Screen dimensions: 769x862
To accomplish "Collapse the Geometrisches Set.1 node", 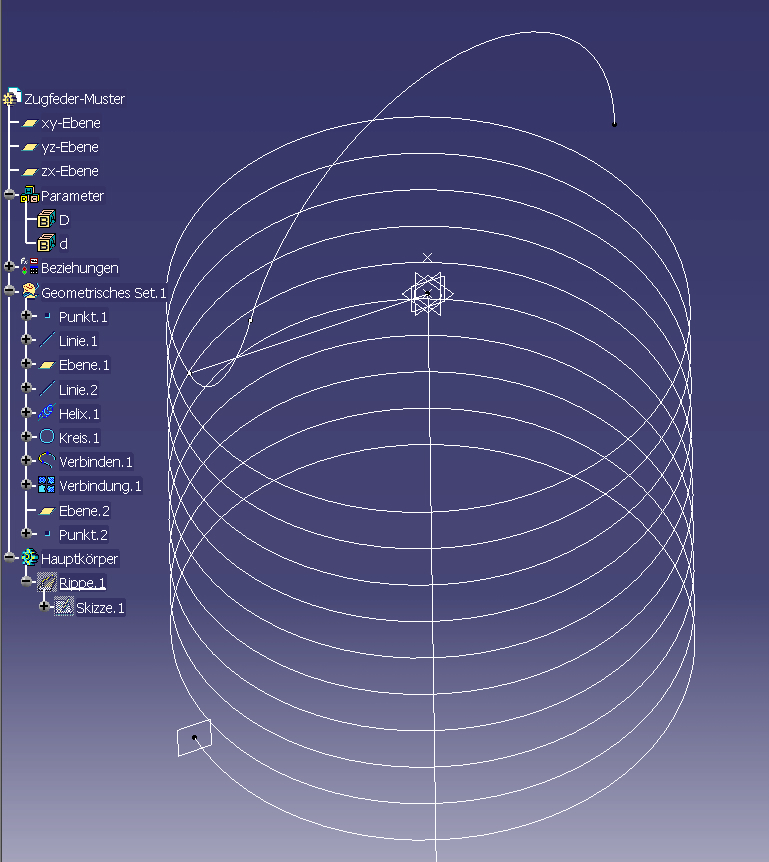I will 9,291.
